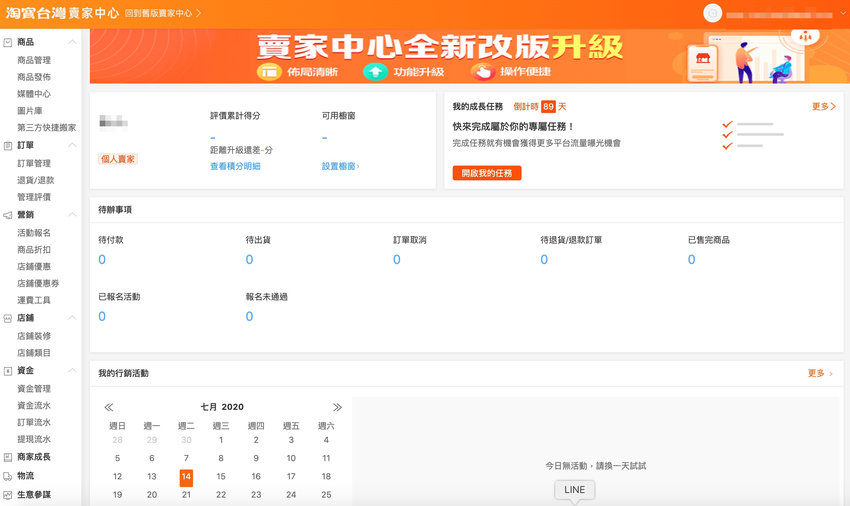Click the 已售完商品 count value

[x=692, y=260]
